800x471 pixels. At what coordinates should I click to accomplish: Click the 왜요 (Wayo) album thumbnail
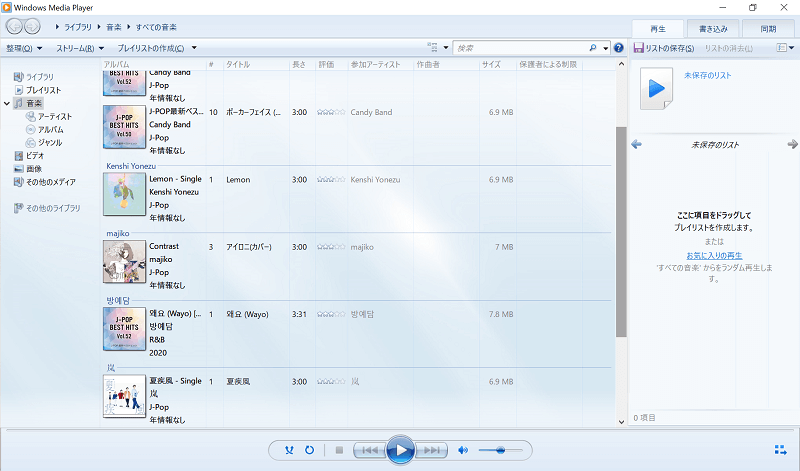[124, 329]
